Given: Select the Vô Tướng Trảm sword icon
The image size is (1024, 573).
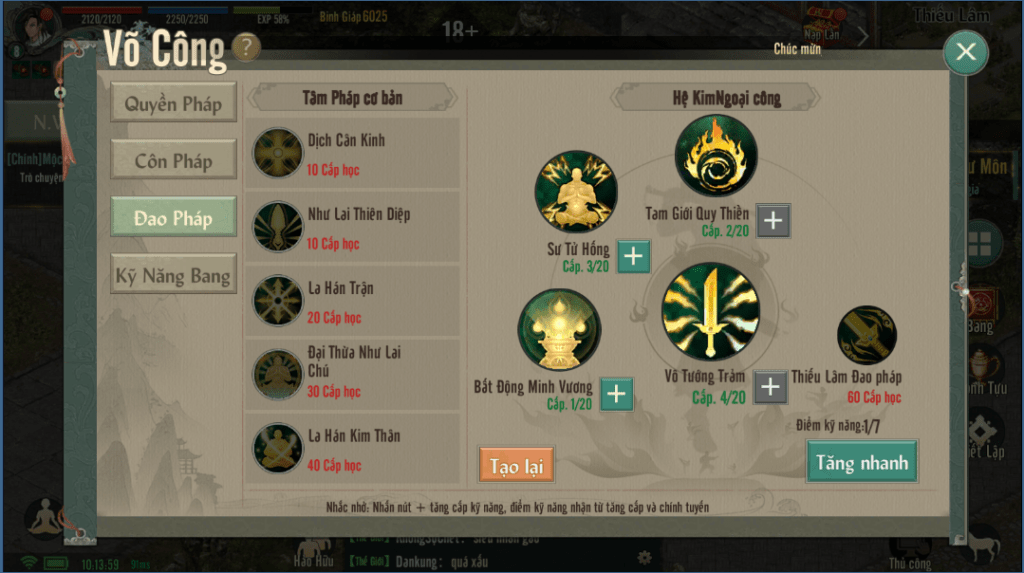Looking at the screenshot, I should tap(711, 311).
